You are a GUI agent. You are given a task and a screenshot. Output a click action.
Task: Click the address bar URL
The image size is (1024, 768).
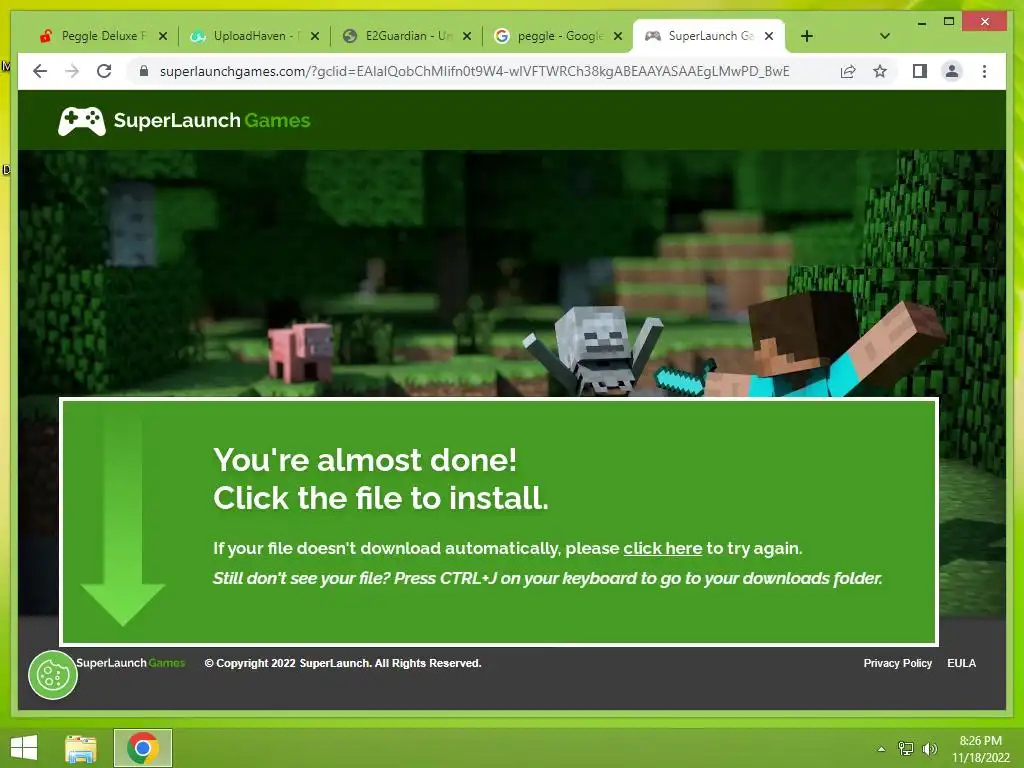[x=474, y=71]
